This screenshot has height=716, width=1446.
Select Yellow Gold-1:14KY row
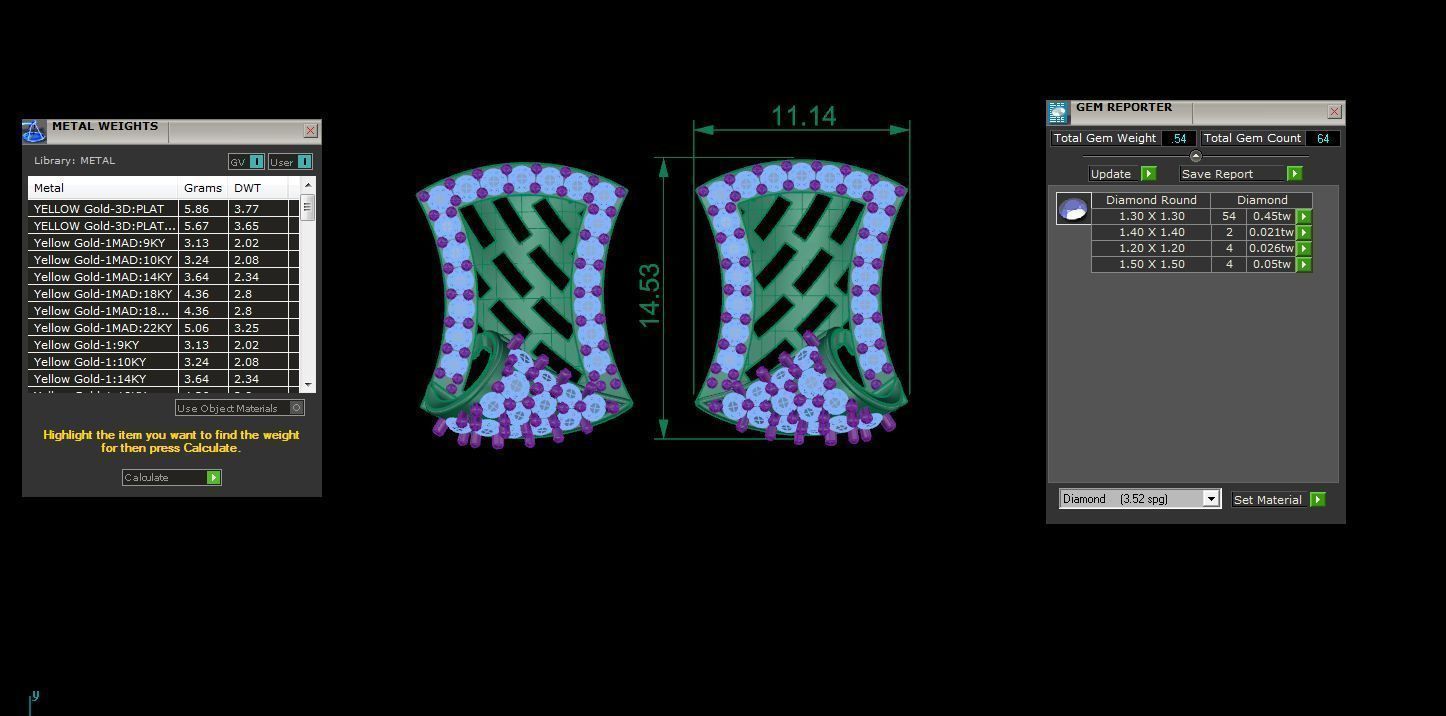(x=164, y=379)
